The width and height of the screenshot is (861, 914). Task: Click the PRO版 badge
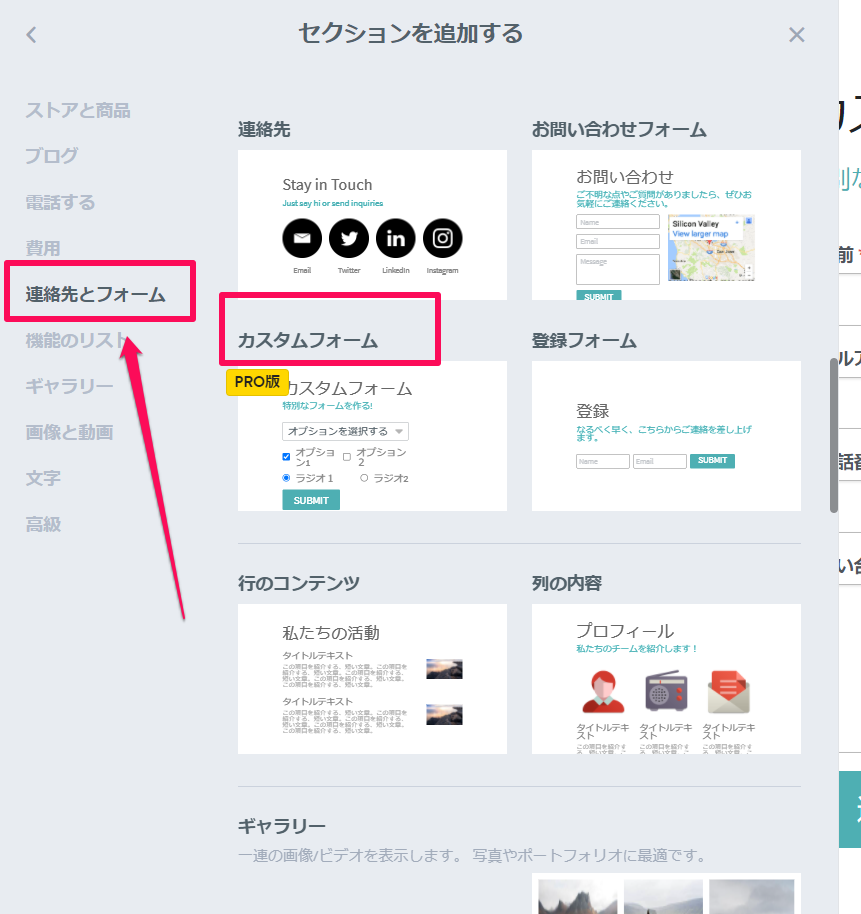pyautogui.click(x=257, y=382)
